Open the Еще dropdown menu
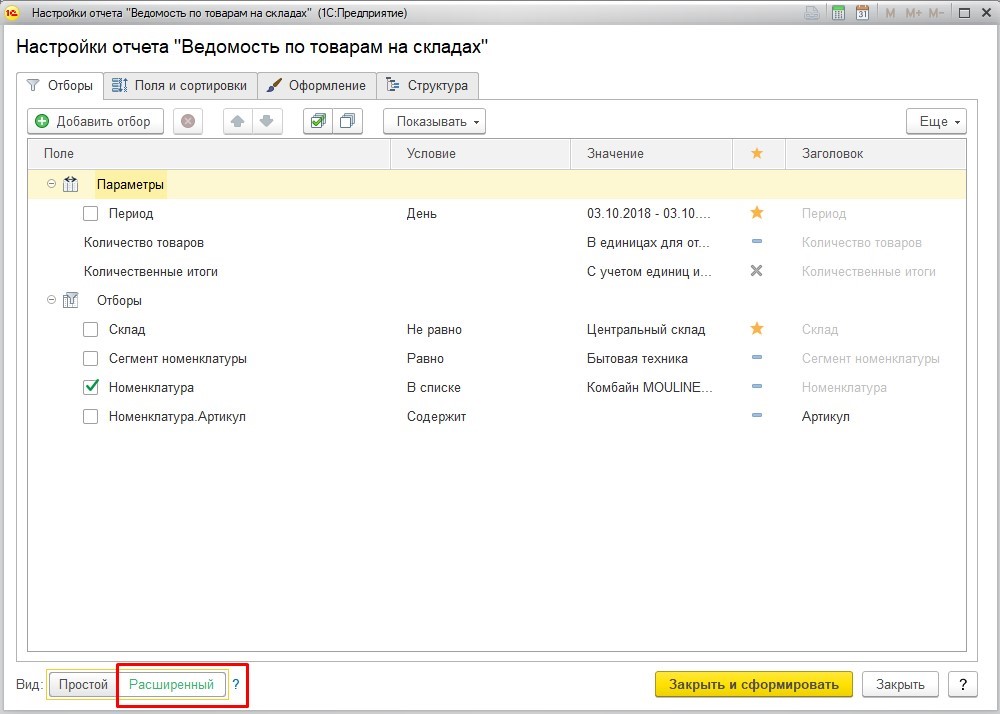The width and height of the screenshot is (1000, 714). (936, 121)
